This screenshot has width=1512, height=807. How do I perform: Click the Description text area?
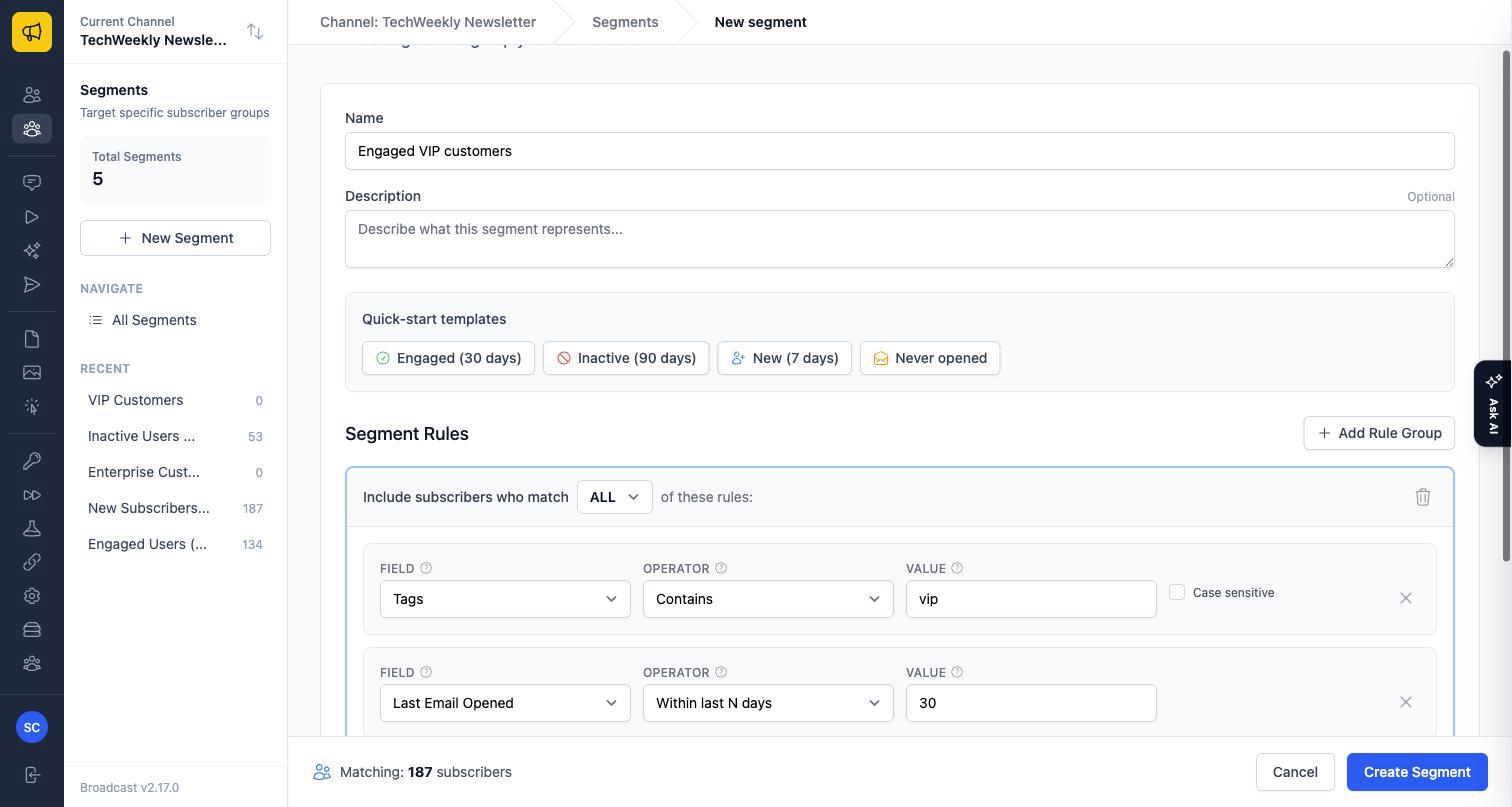(x=900, y=239)
